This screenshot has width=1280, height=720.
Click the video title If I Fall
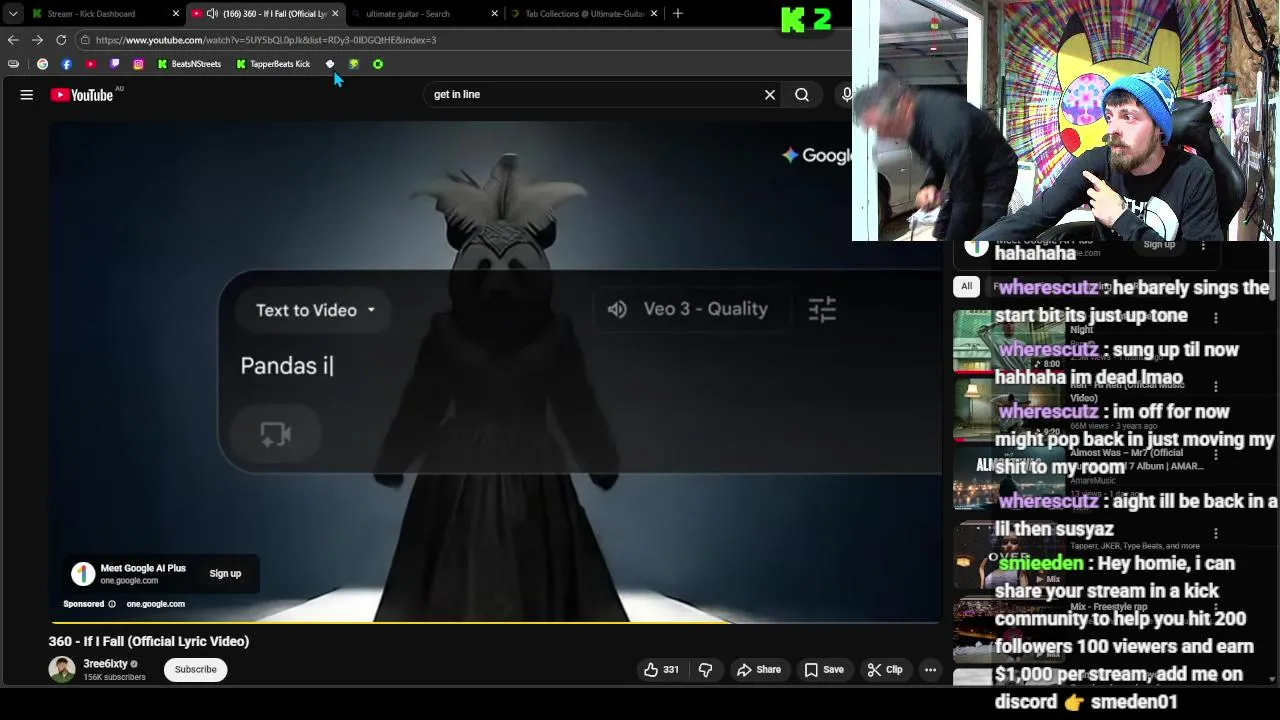click(149, 641)
